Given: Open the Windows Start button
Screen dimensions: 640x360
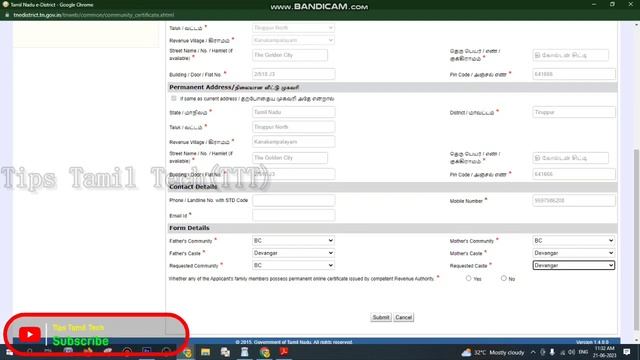Looking at the screenshot, I should tap(9, 353).
